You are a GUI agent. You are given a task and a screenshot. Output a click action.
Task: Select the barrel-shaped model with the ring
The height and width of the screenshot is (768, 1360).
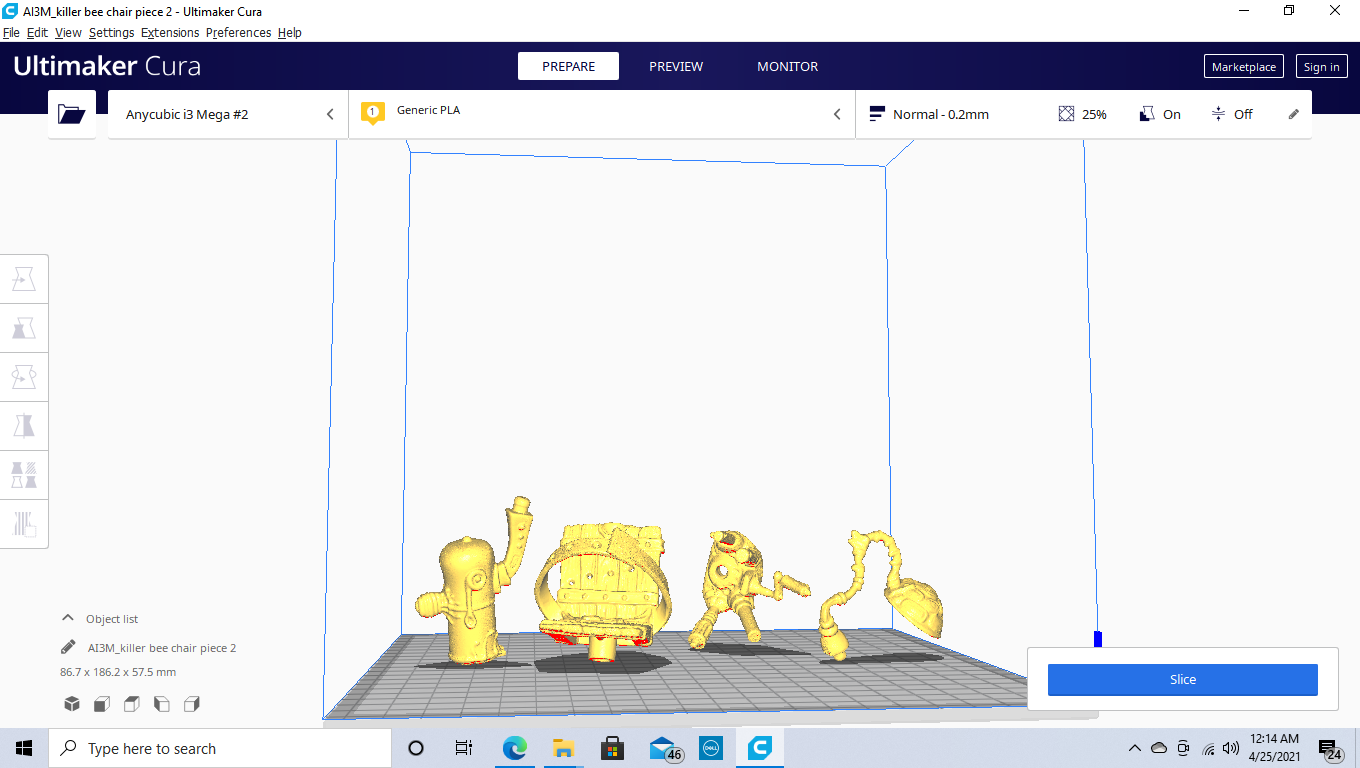(x=603, y=588)
